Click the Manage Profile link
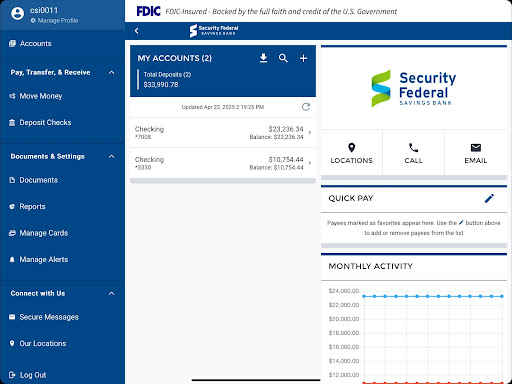512x384 pixels. 54,21
